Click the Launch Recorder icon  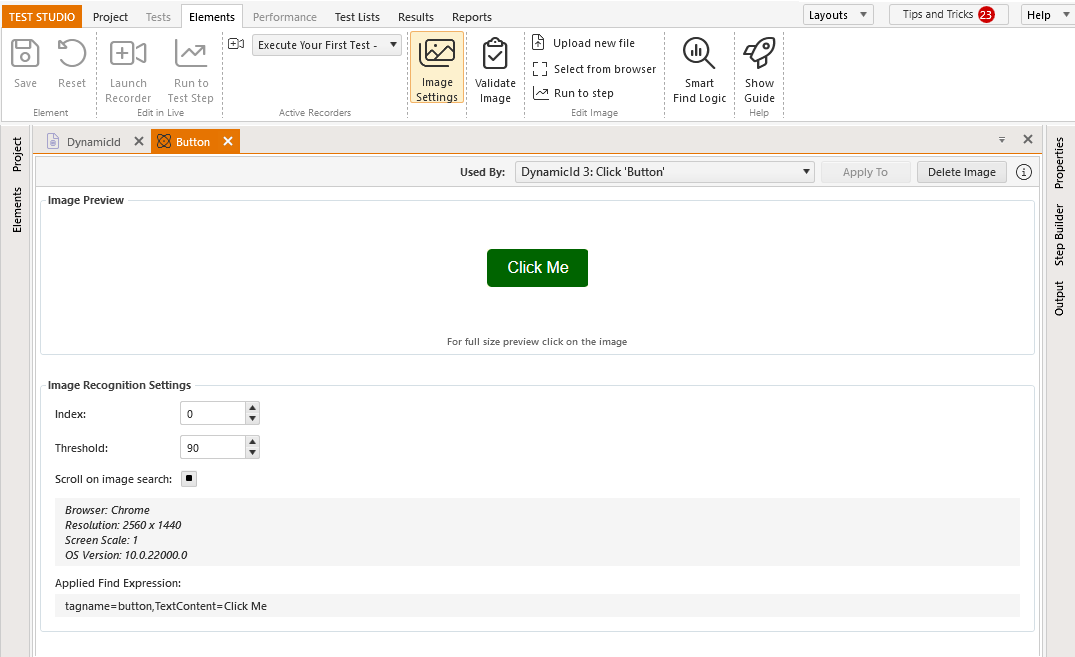point(128,53)
